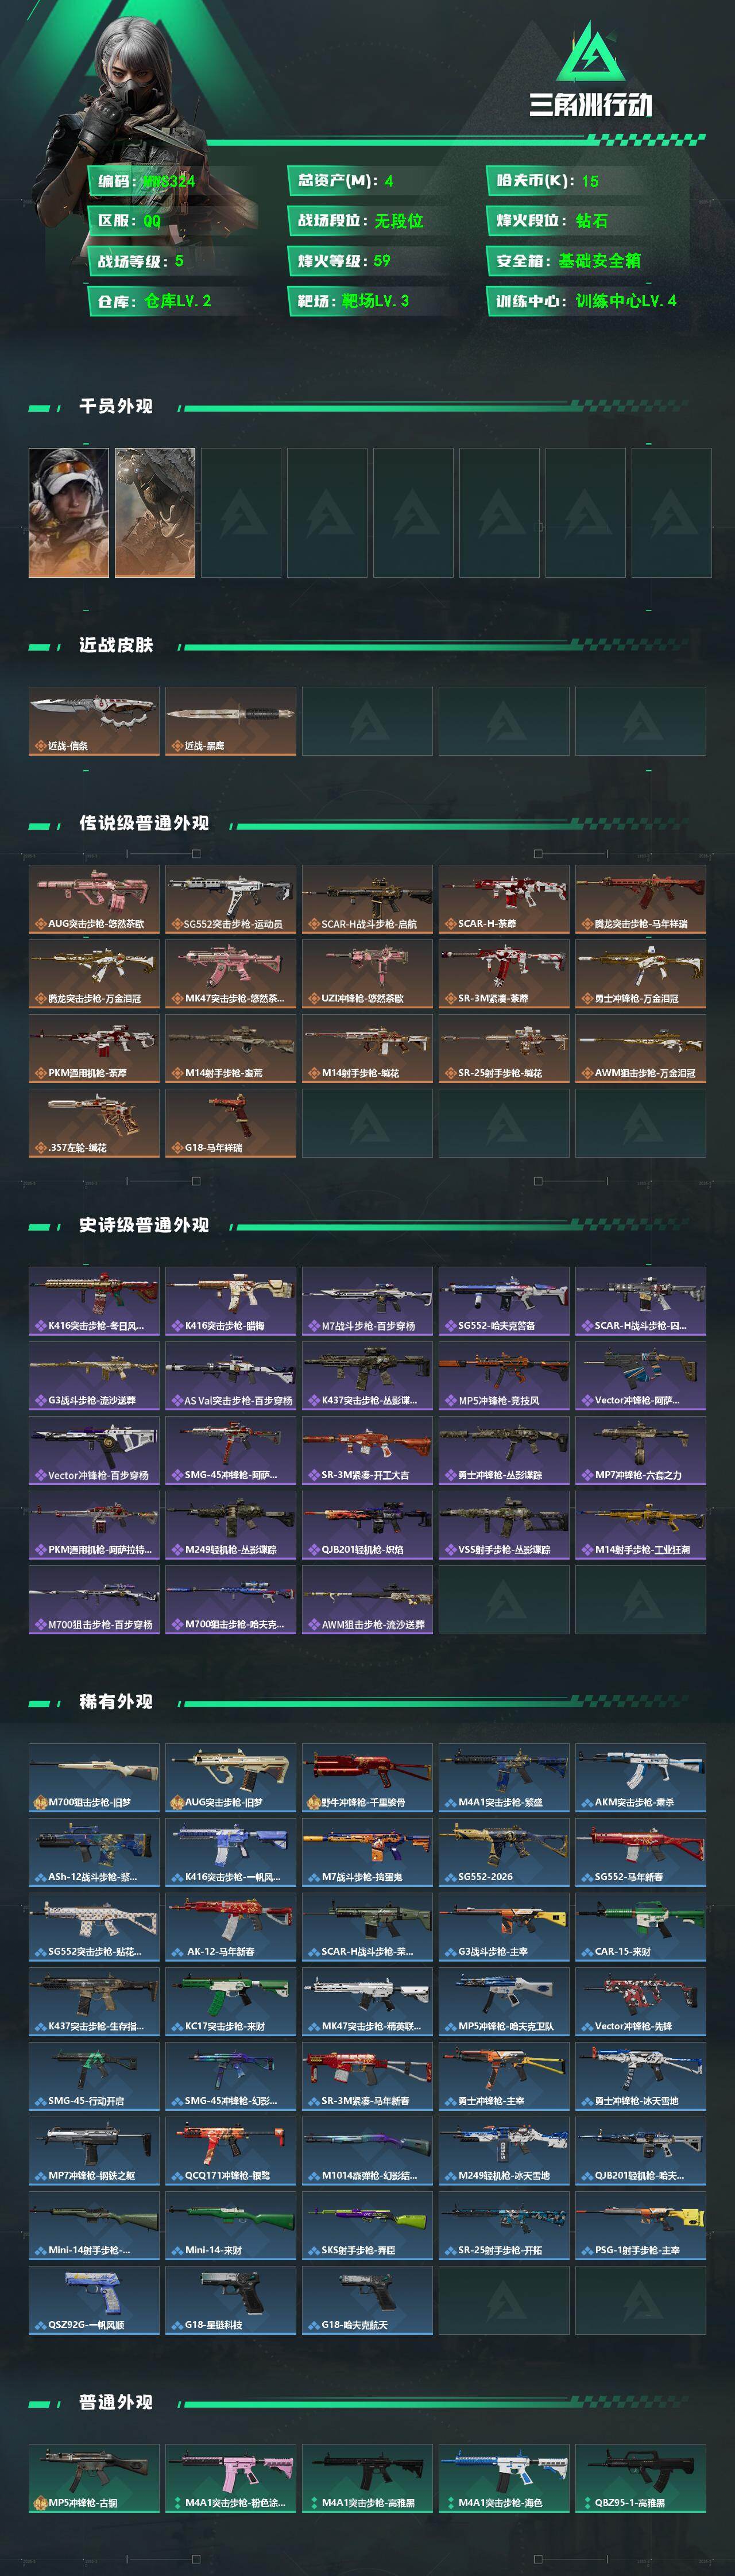Image resolution: width=735 pixels, height=2576 pixels.
Task: Select the G18-马年祥瑞 pistol skin icon
Action: pyautogui.click(x=230, y=1123)
